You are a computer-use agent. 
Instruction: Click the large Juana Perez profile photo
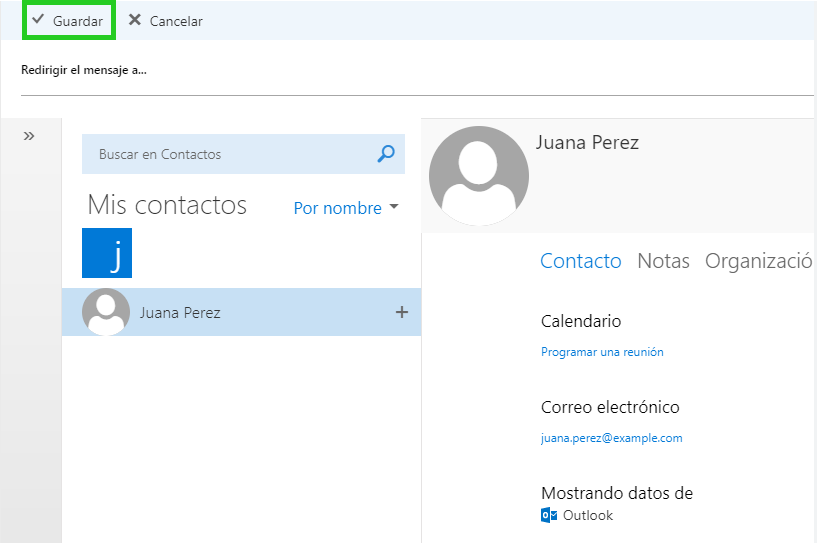(479, 176)
